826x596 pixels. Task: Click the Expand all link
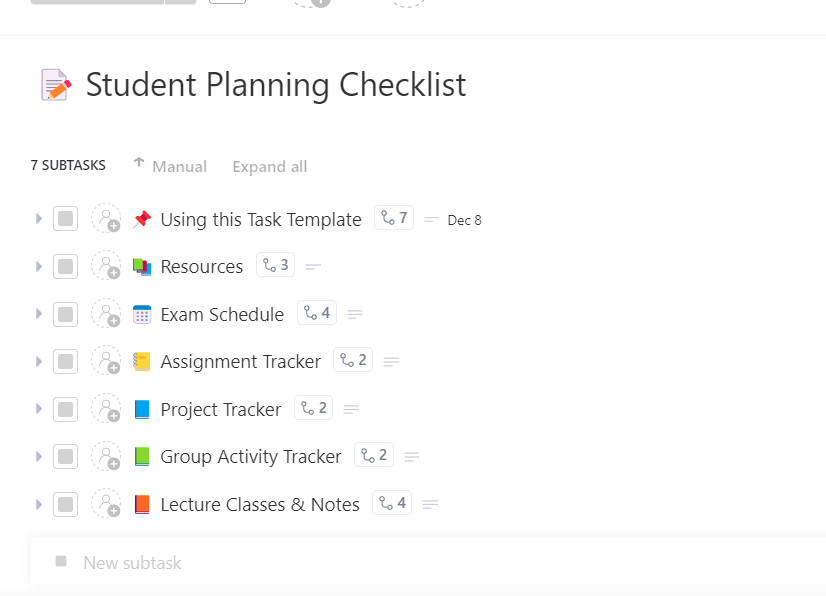(x=269, y=166)
